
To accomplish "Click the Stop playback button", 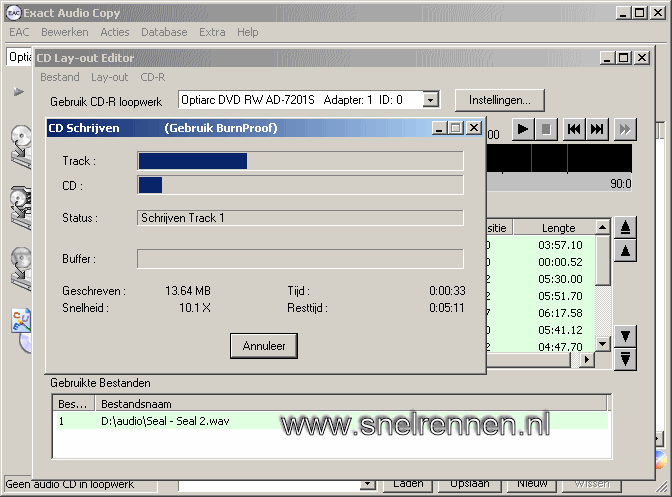I will [x=546, y=129].
